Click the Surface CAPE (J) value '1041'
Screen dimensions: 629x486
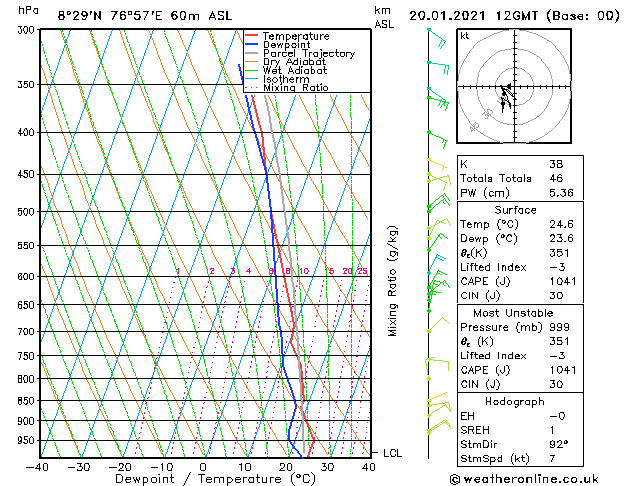(x=562, y=281)
